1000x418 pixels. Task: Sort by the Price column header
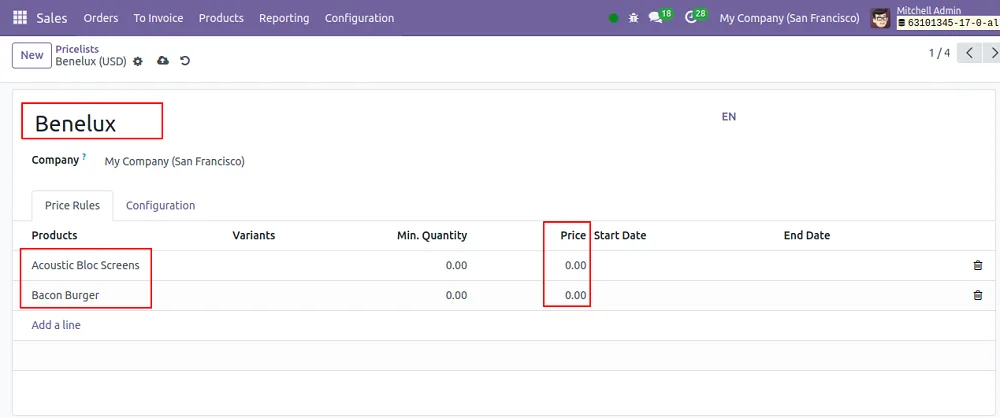(573, 235)
